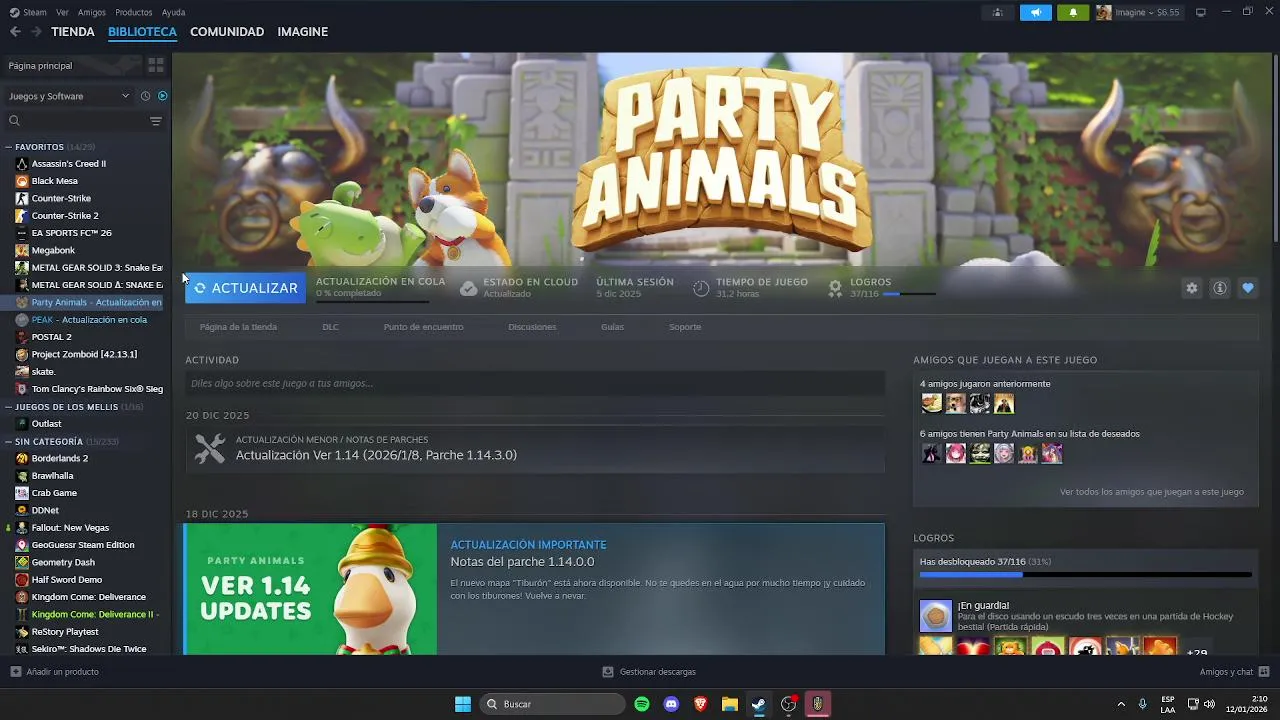The image size is (1280, 720).
Task: Open the green notifications bell
Action: point(1073,12)
